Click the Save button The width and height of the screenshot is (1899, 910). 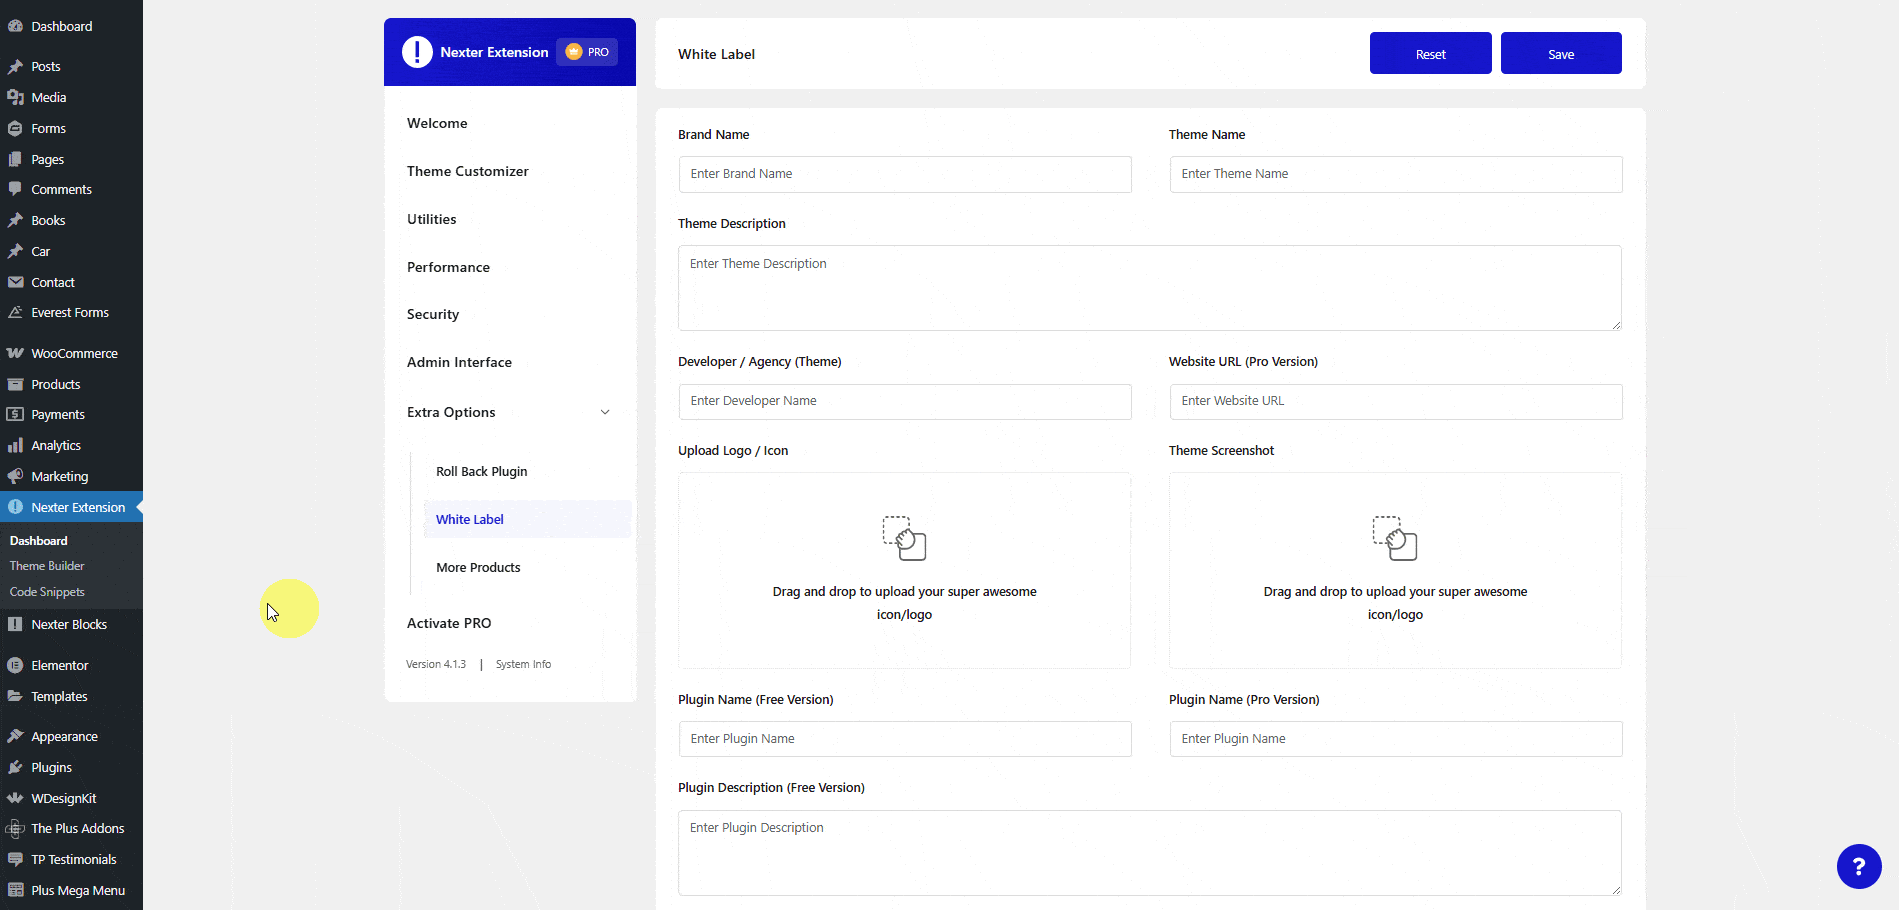pos(1560,53)
